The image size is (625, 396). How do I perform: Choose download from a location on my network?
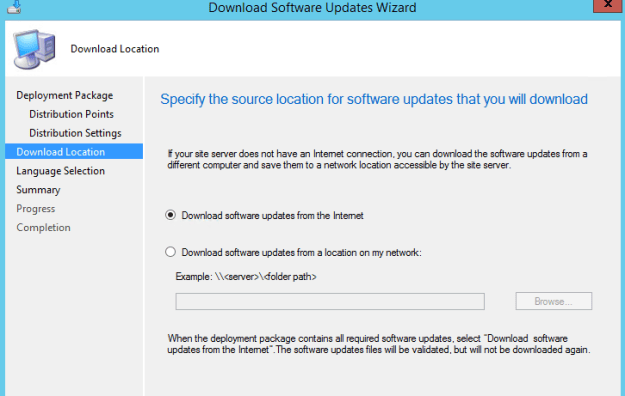coord(170,252)
